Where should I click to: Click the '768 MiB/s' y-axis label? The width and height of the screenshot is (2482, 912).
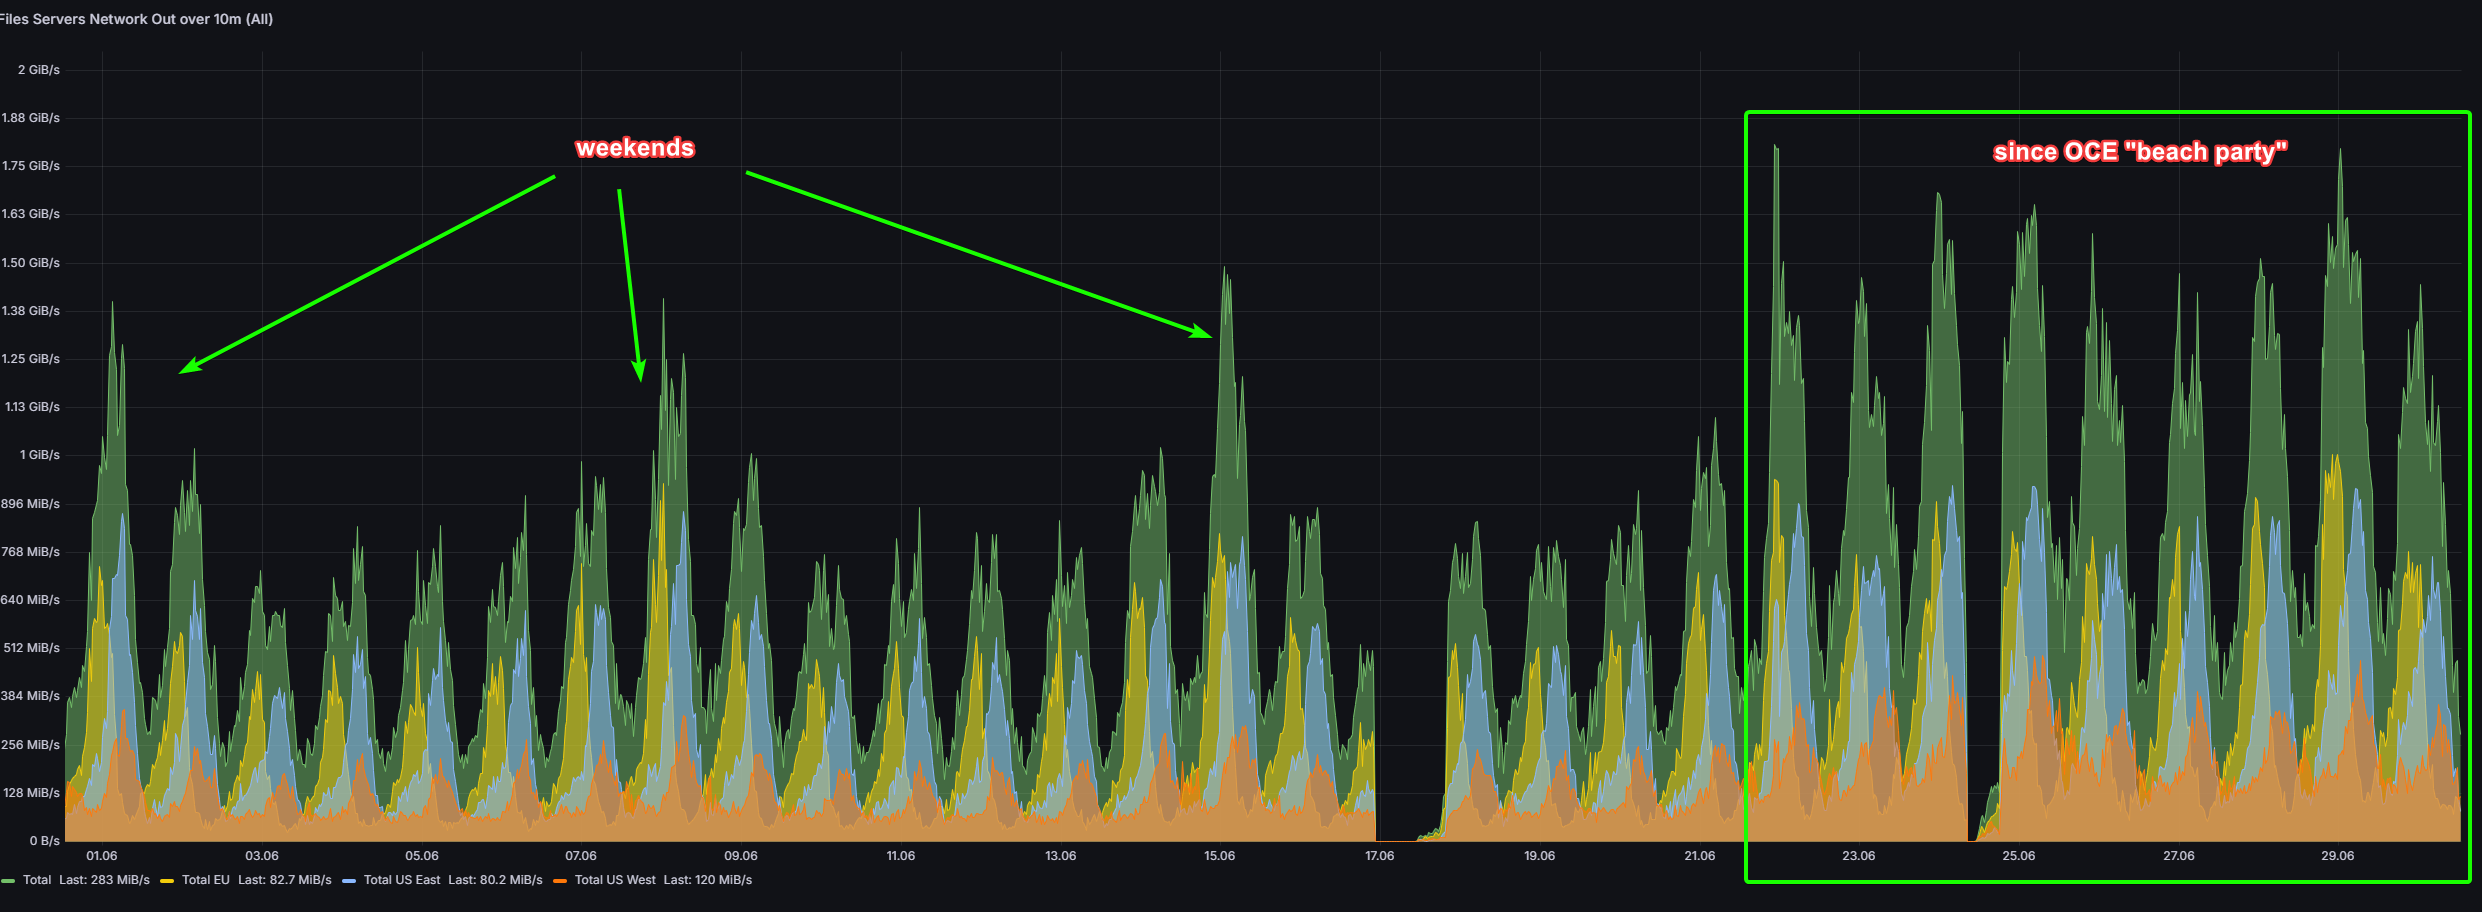pyautogui.click(x=30, y=552)
